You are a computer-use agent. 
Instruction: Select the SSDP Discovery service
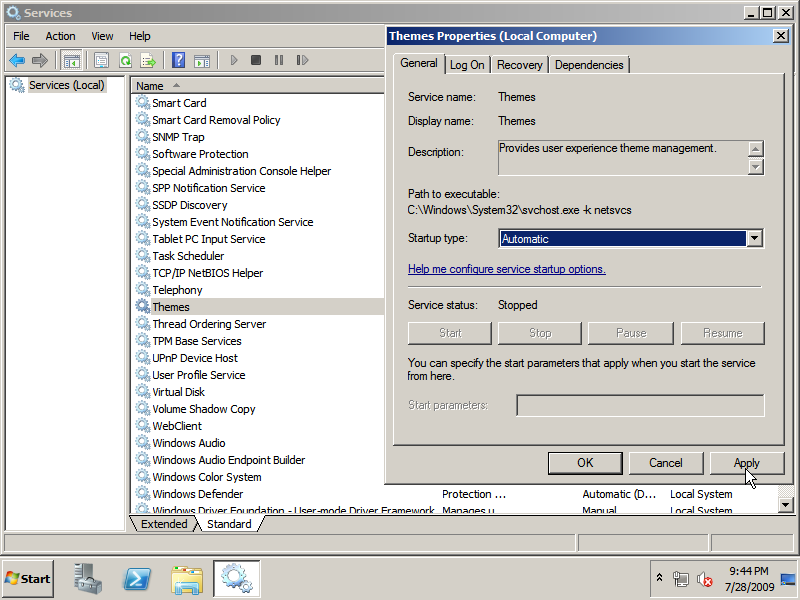190,205
